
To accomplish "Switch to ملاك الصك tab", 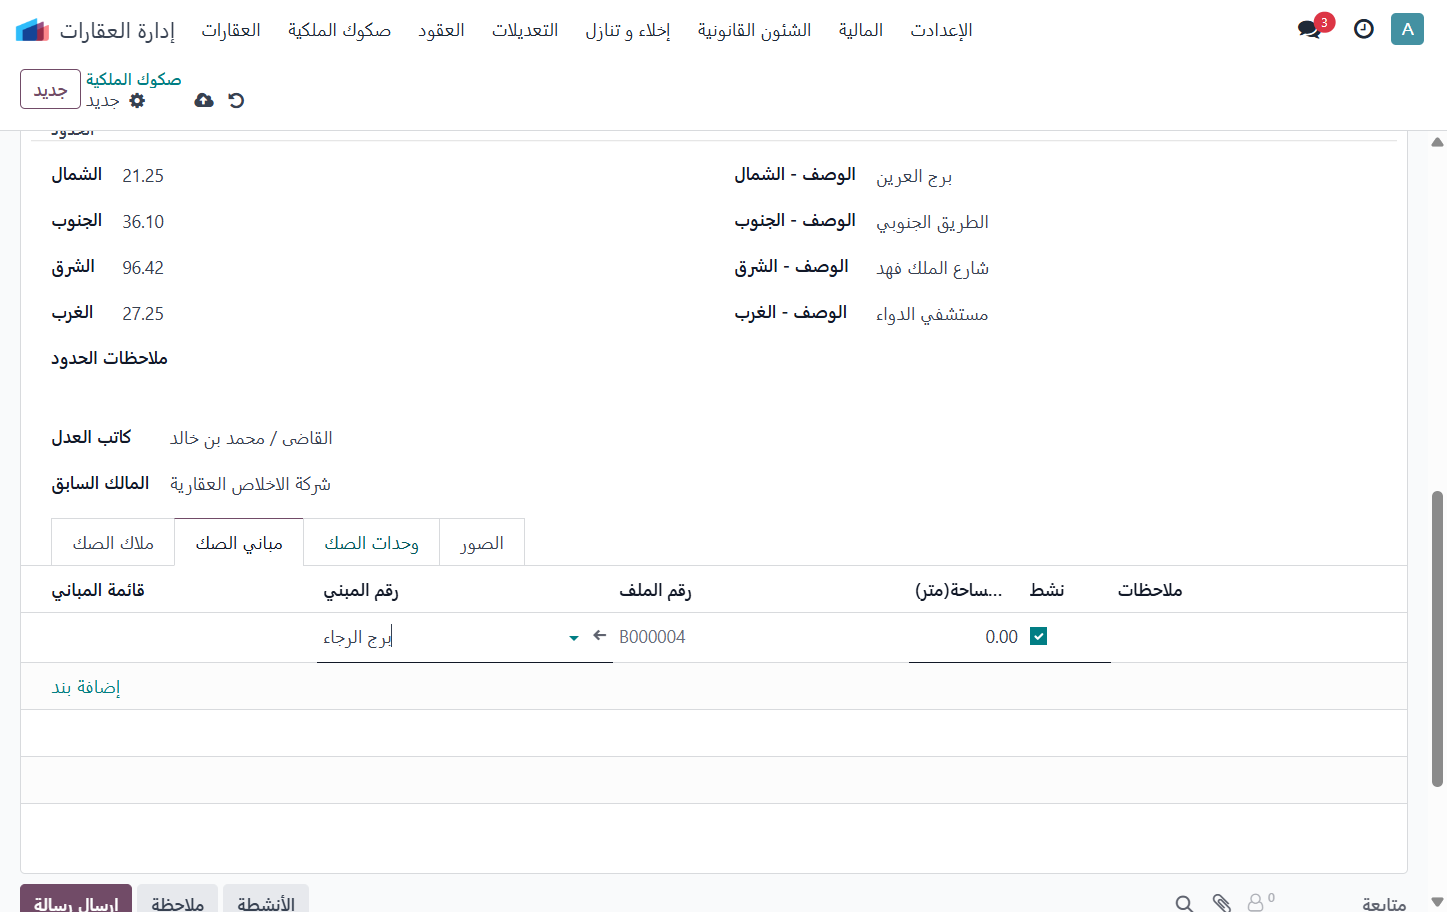I will coord(113,542).
